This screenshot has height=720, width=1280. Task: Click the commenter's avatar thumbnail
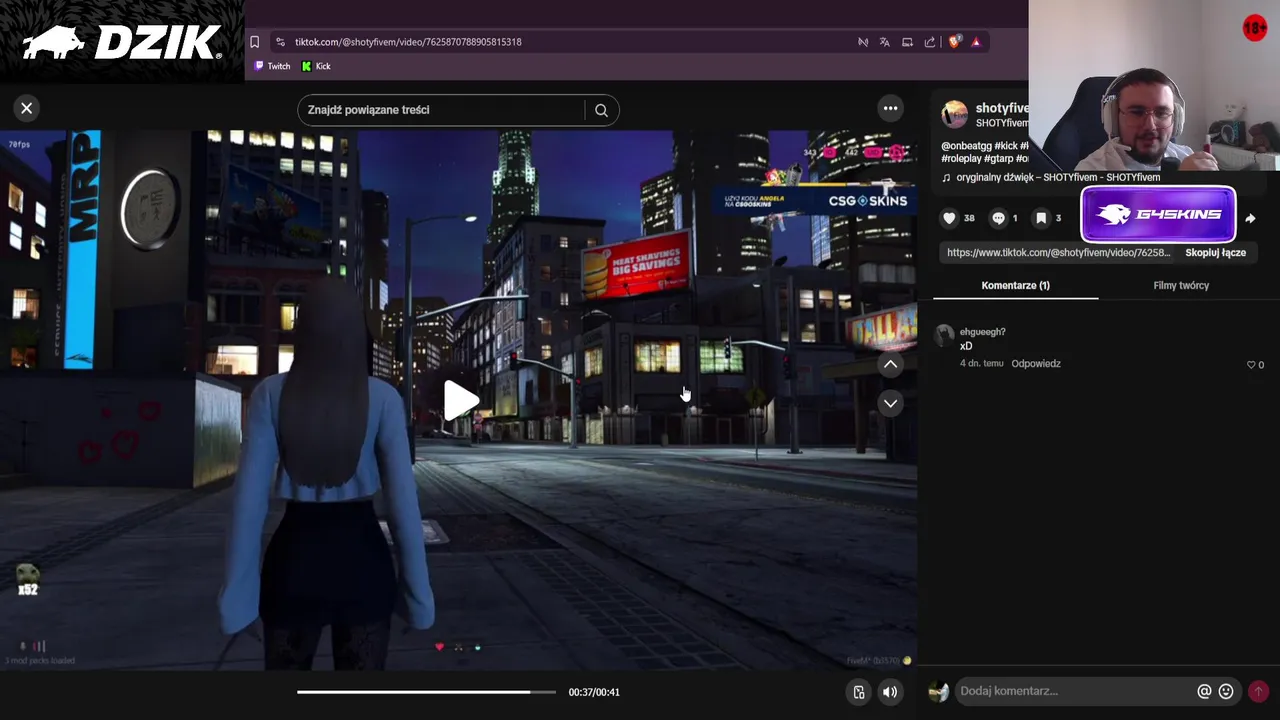(944, 336)
